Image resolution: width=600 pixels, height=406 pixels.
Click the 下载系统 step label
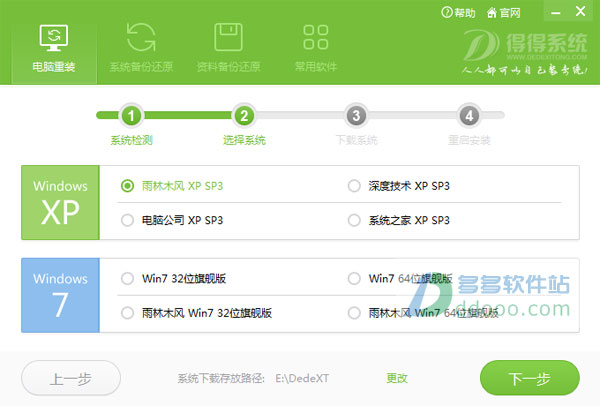tap(356, 140)
